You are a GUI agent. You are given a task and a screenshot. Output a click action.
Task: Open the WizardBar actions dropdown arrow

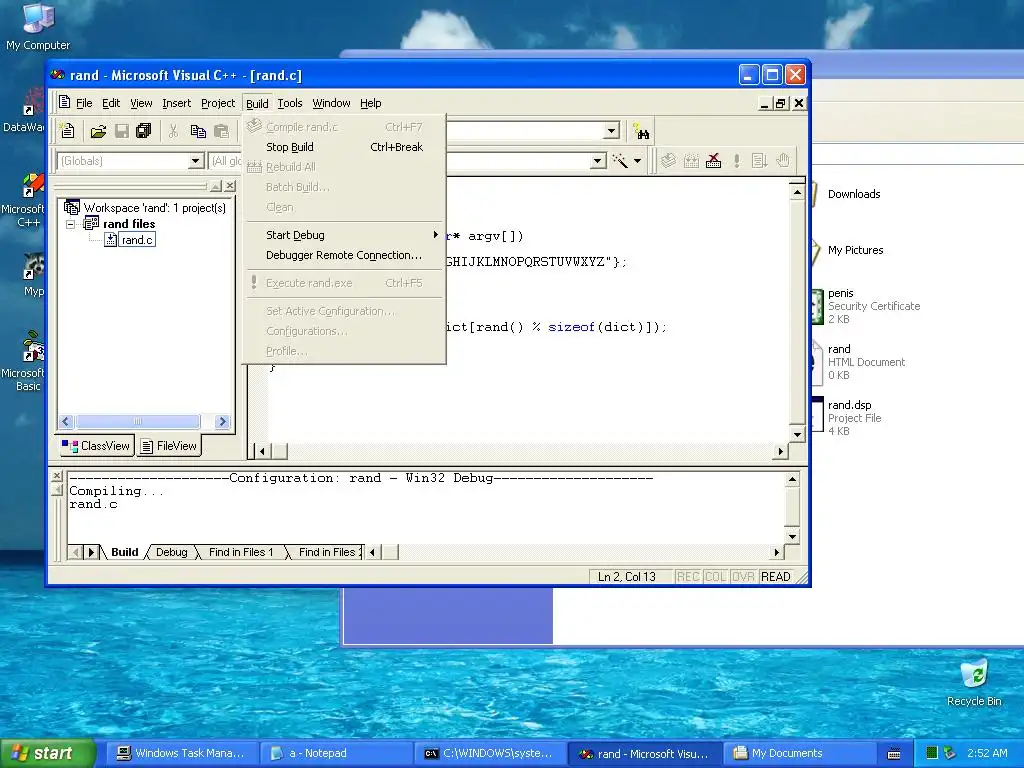point(637,161)
